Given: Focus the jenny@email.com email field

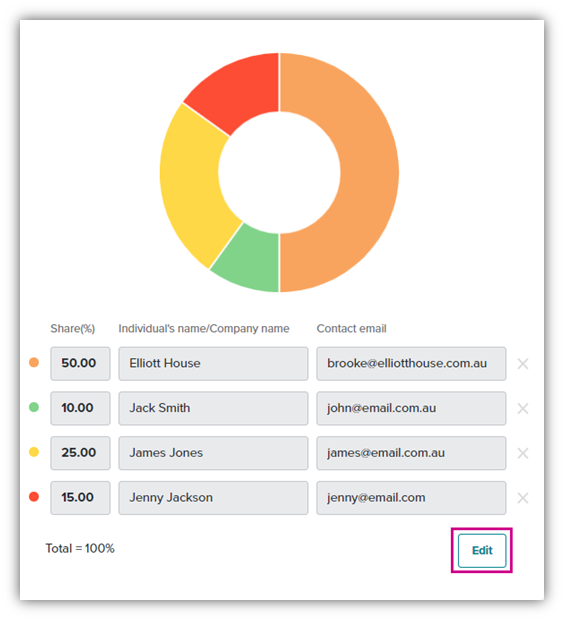Looking at the screenshot, I should 411,497.
